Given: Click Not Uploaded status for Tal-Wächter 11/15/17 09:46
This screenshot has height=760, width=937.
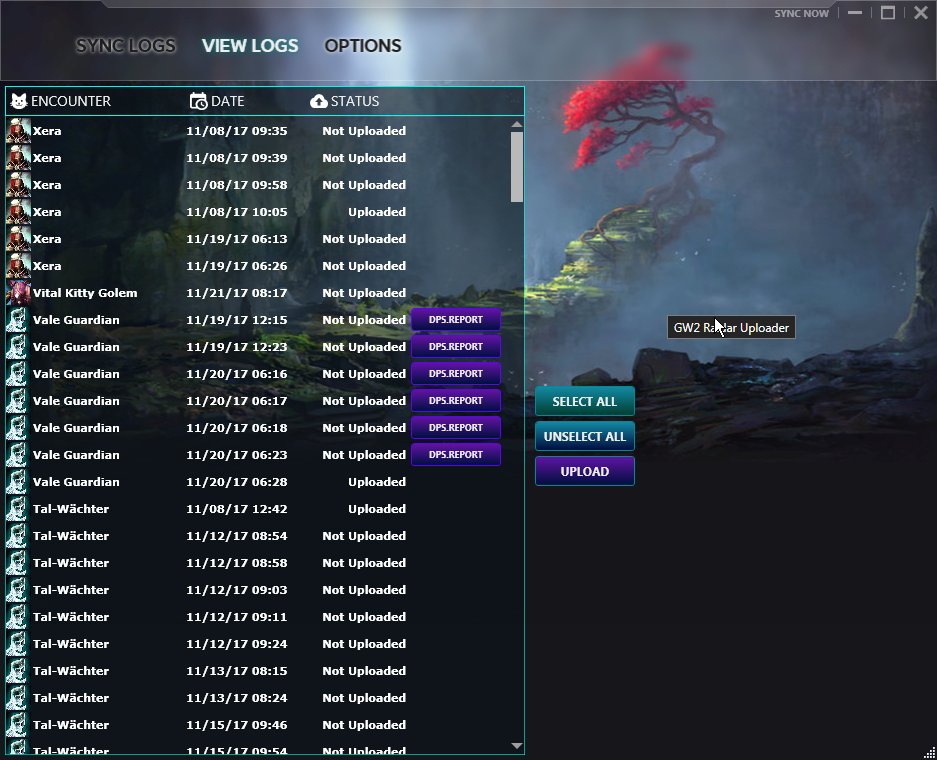Looking at the screenshot, I should click(364, 724).
